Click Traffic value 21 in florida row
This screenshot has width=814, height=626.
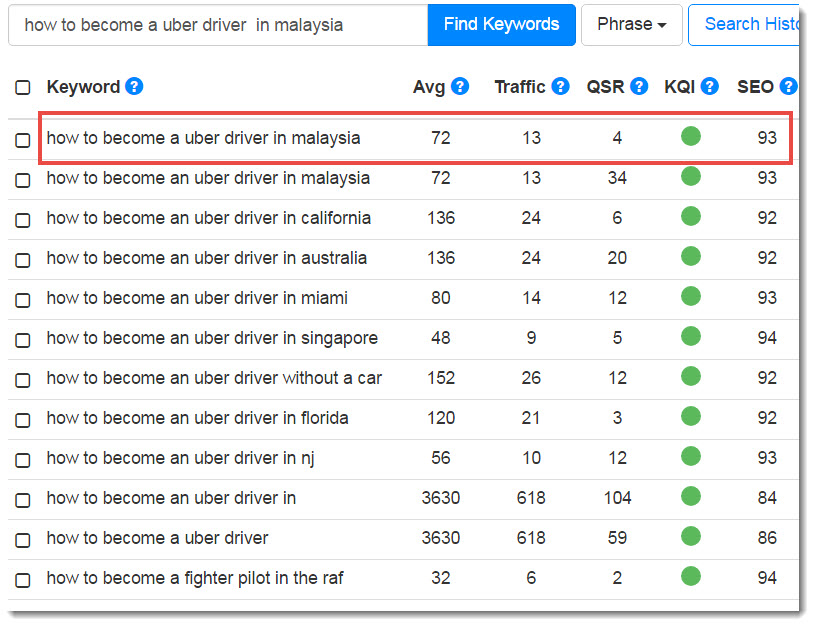(x=531, y=418)
